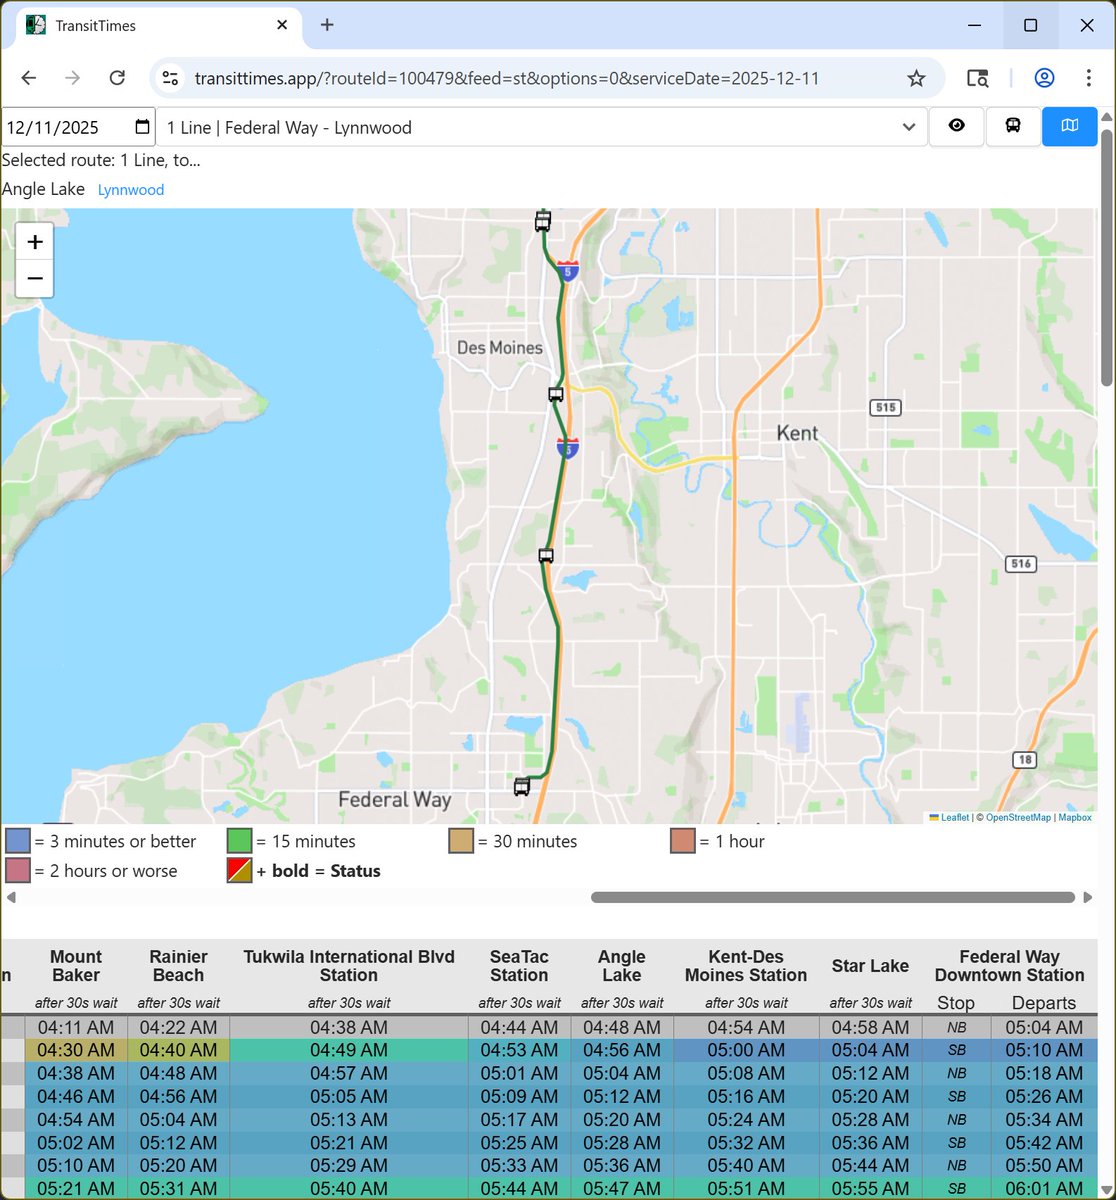The width and height of the screenshot is (1116, 1200).
Task: Zoom out on the map
Action: coord(35,278)
